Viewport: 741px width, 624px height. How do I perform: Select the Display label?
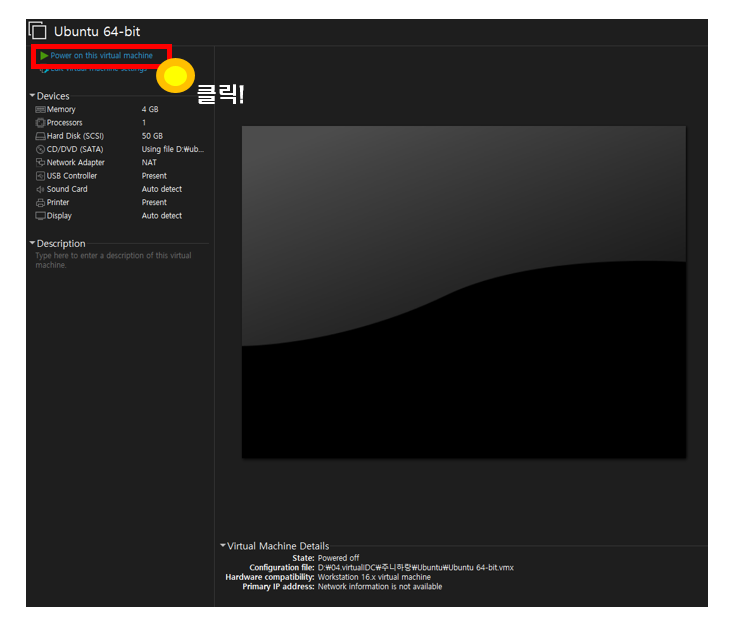(59, 216)
